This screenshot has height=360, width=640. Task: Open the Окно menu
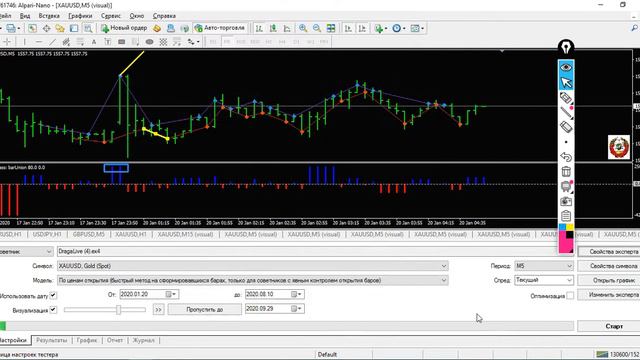137,16
